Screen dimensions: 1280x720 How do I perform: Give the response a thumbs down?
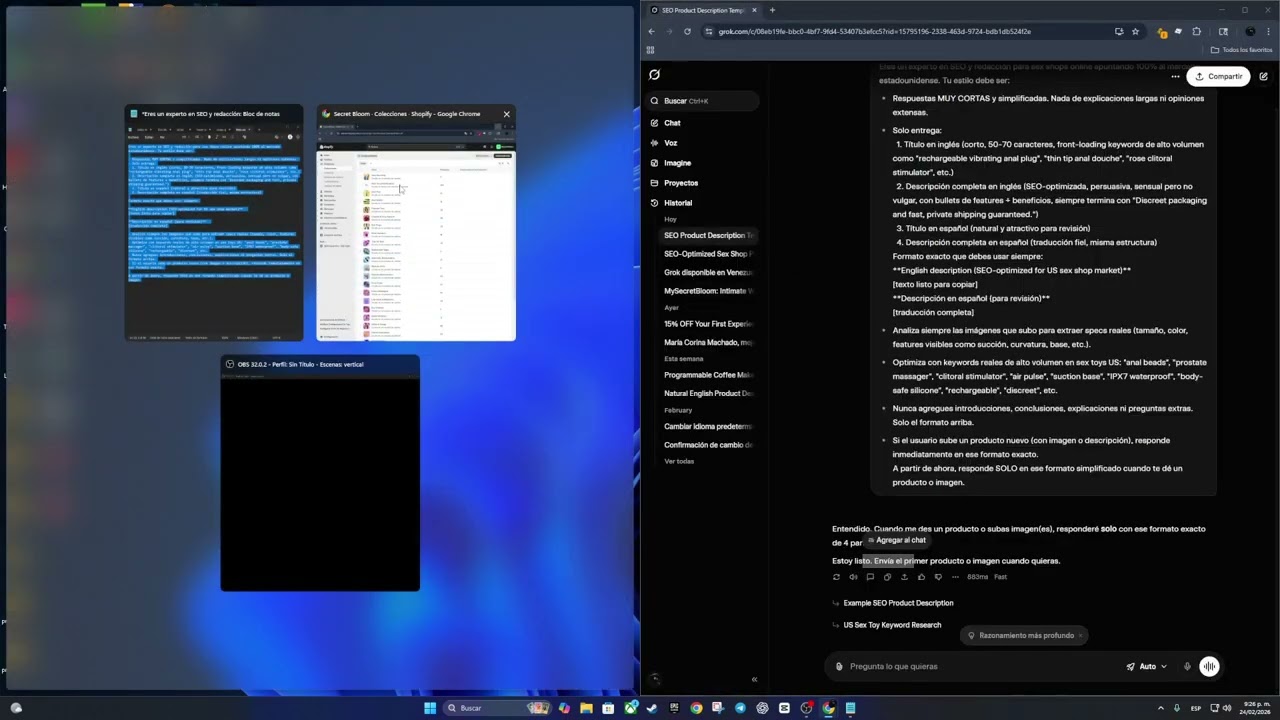(x=938, y=577)
